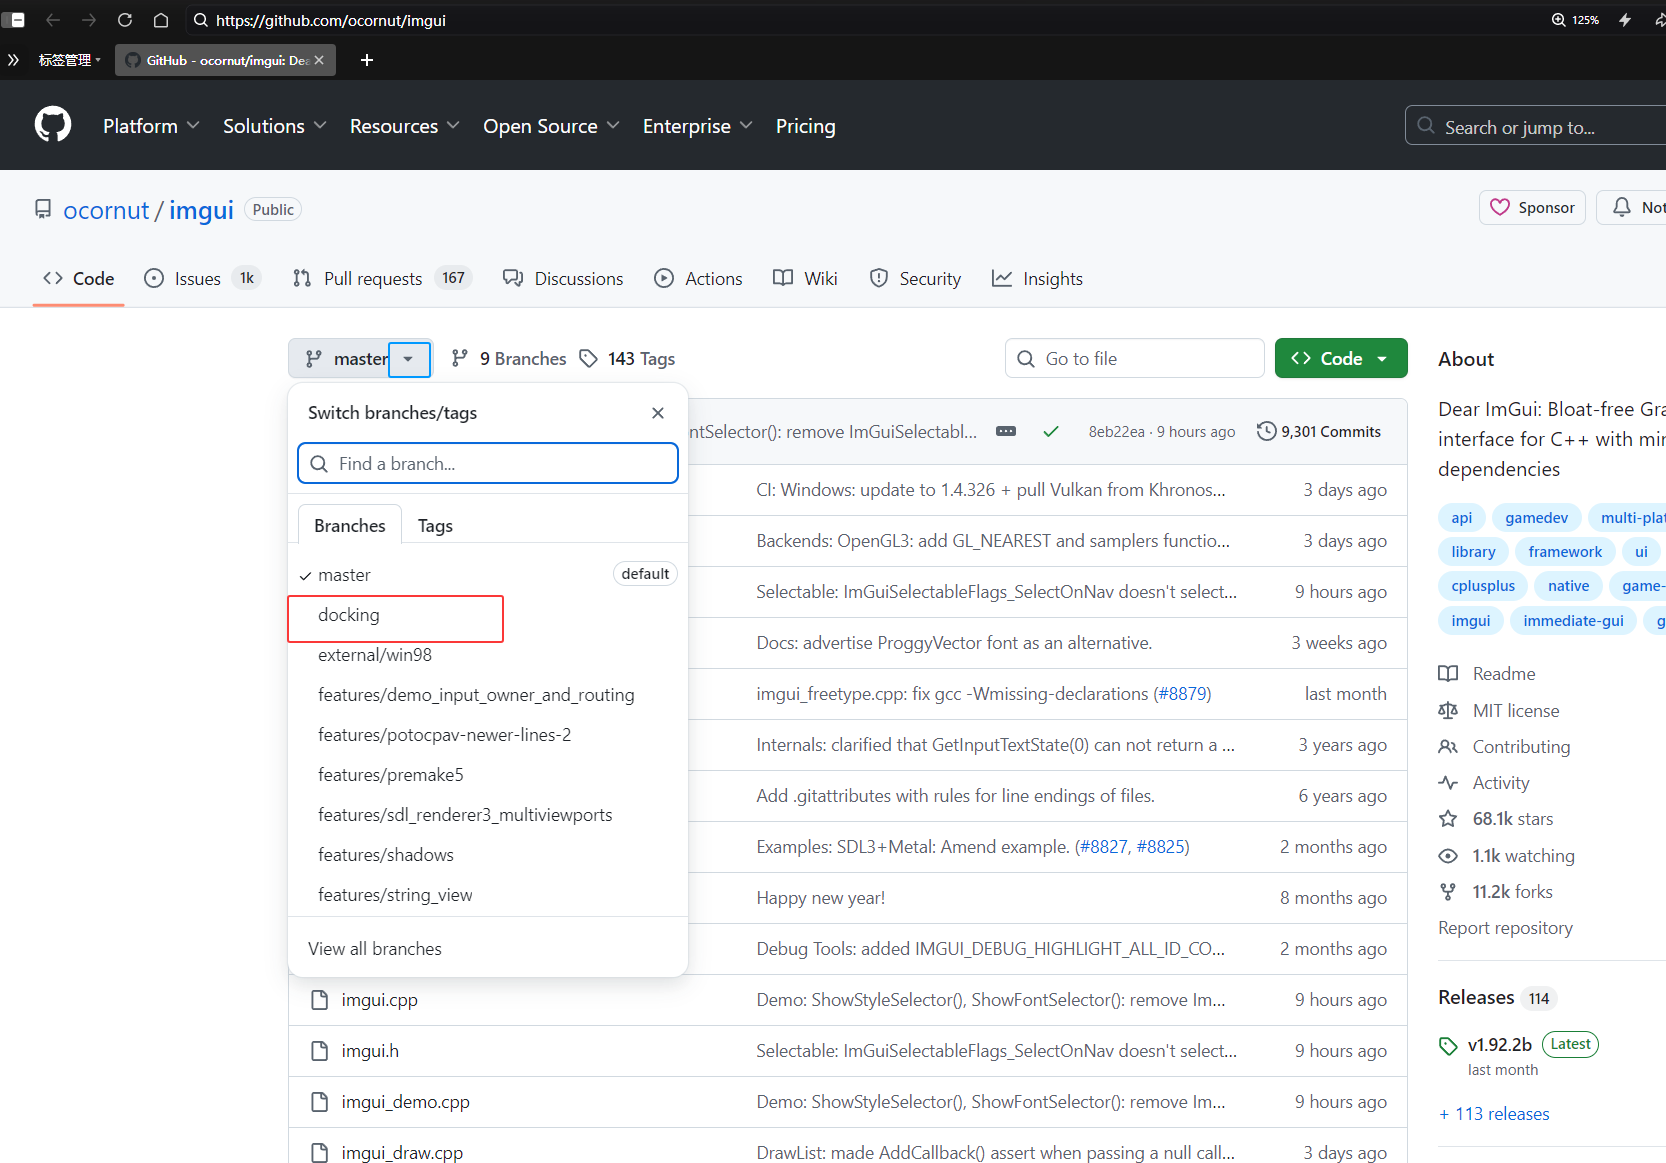Open the ocornut owner link

click(x=106, y=210)
